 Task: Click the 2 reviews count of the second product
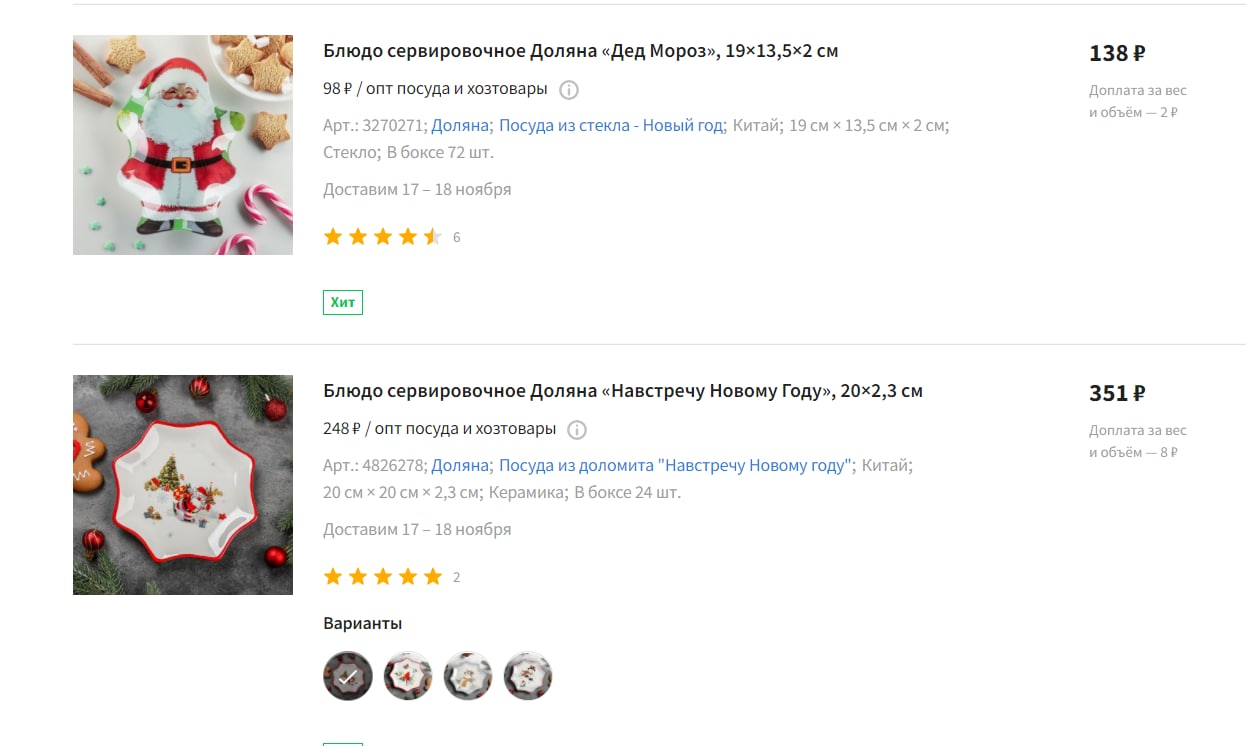click(x=457, y=578)
